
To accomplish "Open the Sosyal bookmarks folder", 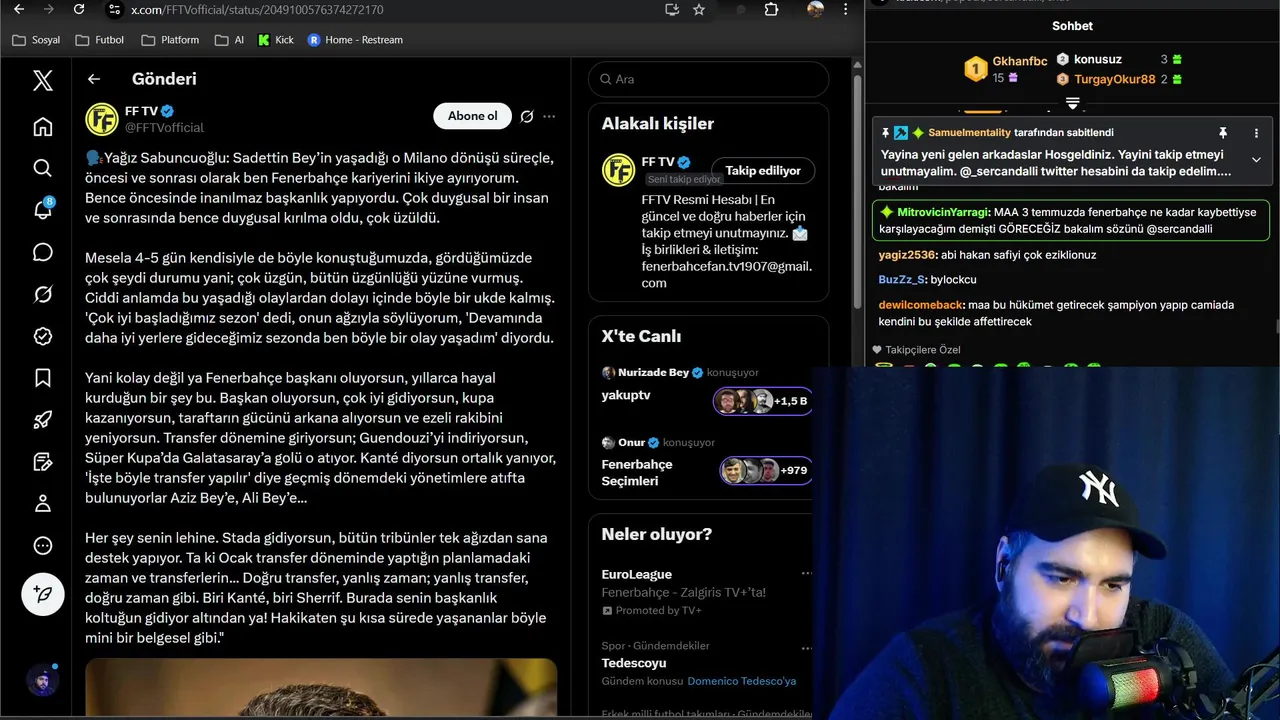I will coord(36,40).
